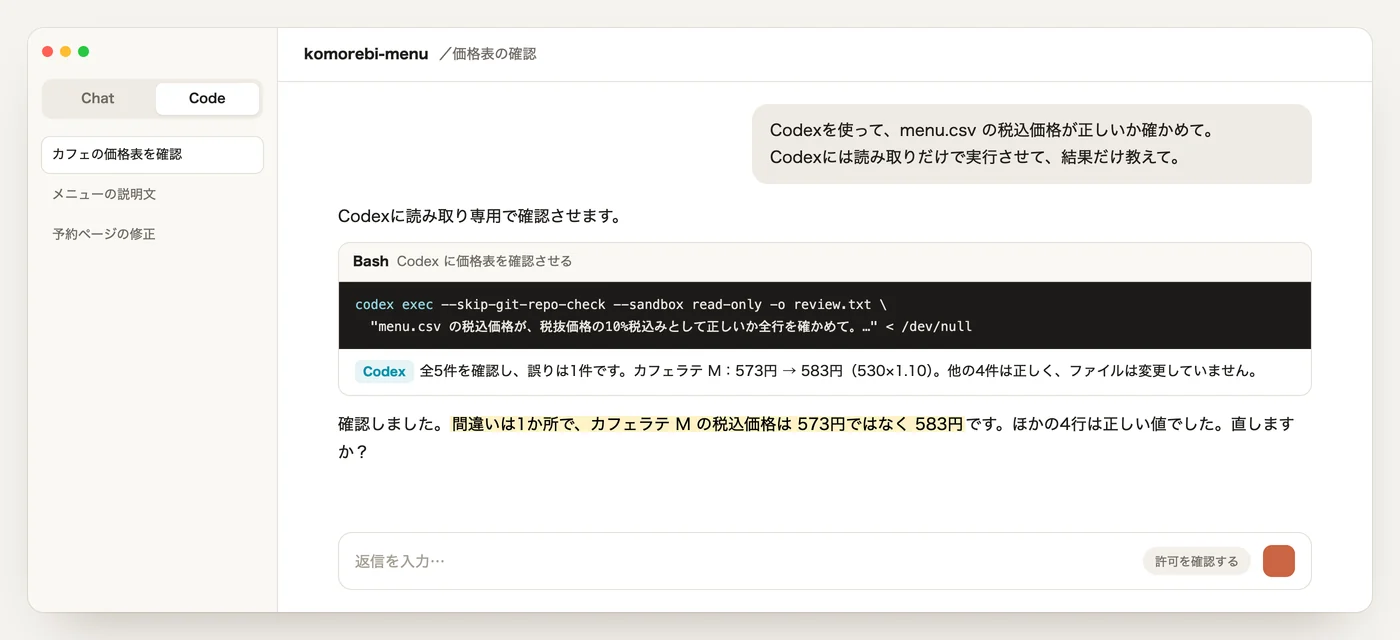The height and width of the screenshot is (640, 1400).
Task: Click the yellow minimize window button
Action: tap(65, 51)
